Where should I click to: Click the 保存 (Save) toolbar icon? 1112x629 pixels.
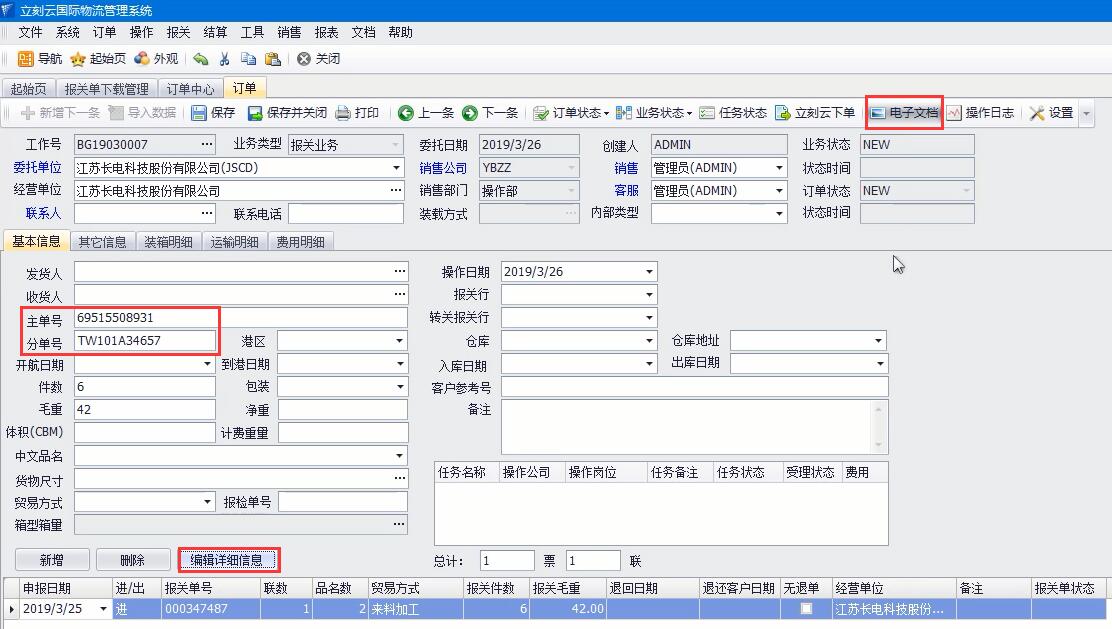tap(213, 113)
